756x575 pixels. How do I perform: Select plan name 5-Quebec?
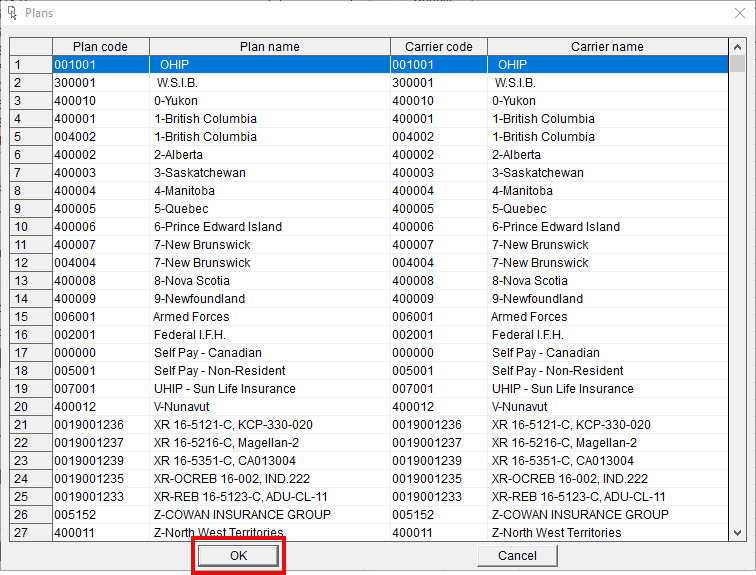[x=270, y=209]
